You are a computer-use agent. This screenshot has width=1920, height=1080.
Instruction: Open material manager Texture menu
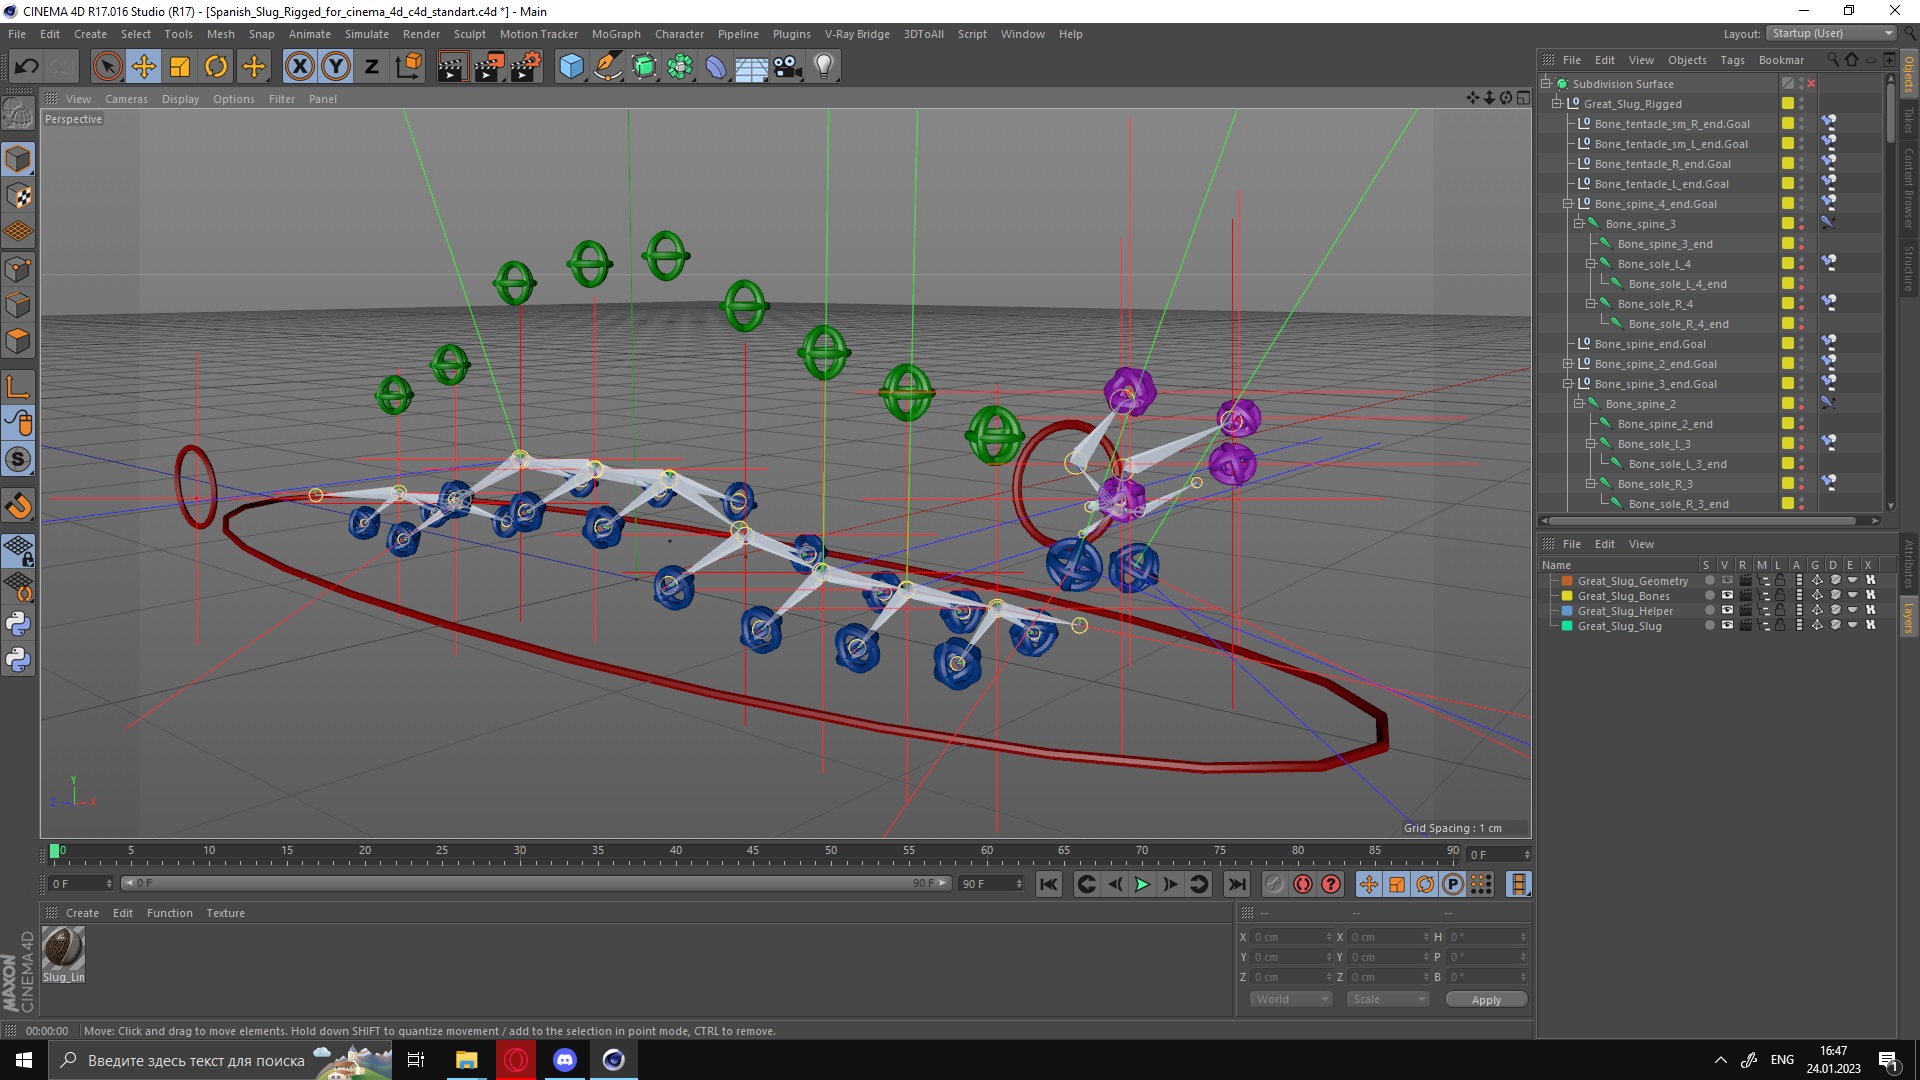click(x=225, y=913)
